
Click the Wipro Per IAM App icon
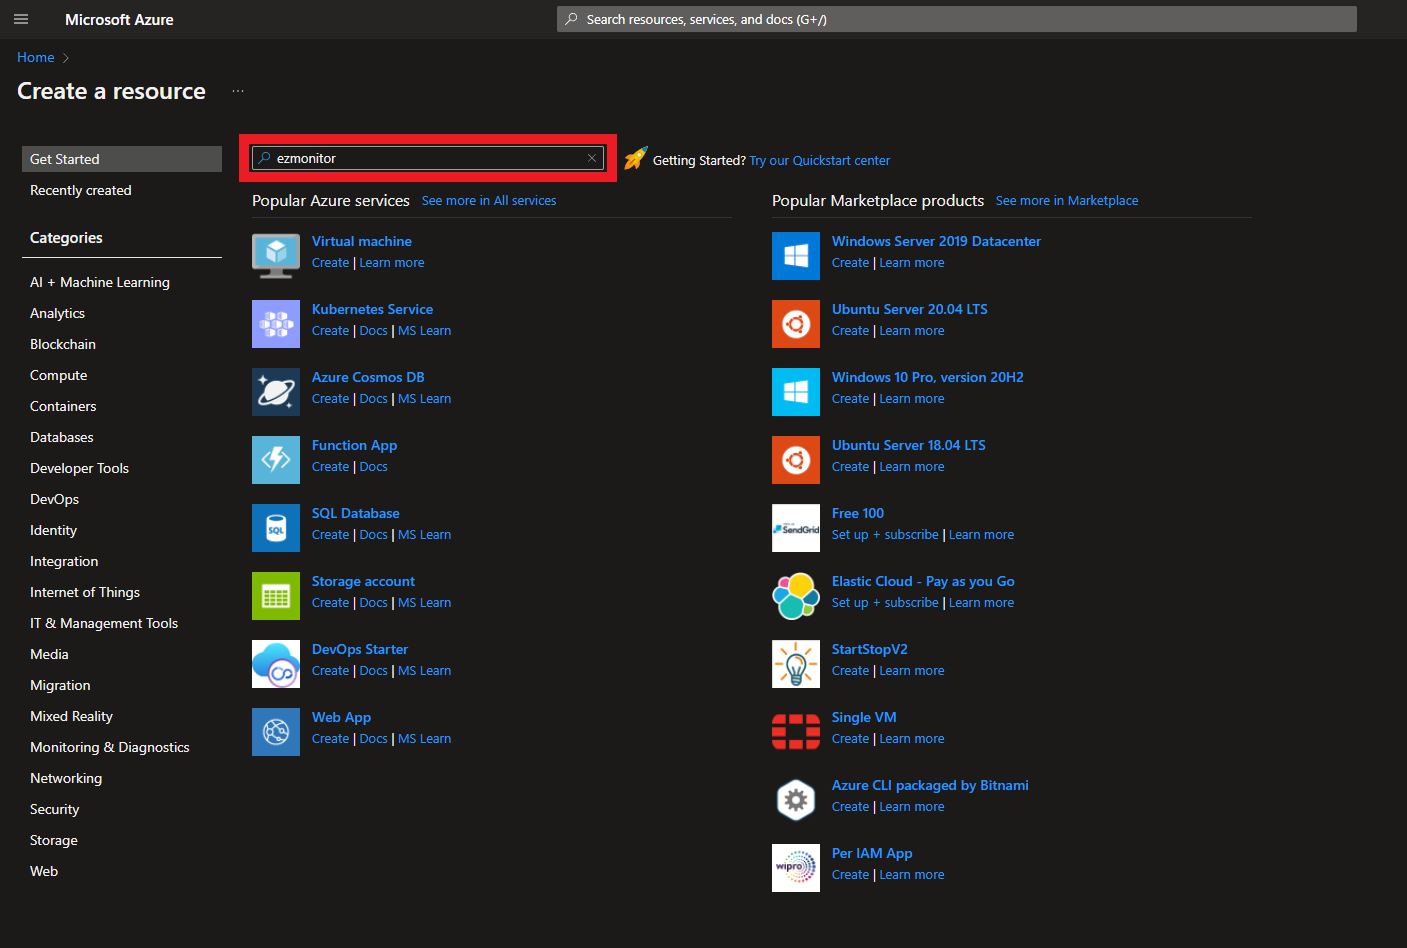point(796,868)
